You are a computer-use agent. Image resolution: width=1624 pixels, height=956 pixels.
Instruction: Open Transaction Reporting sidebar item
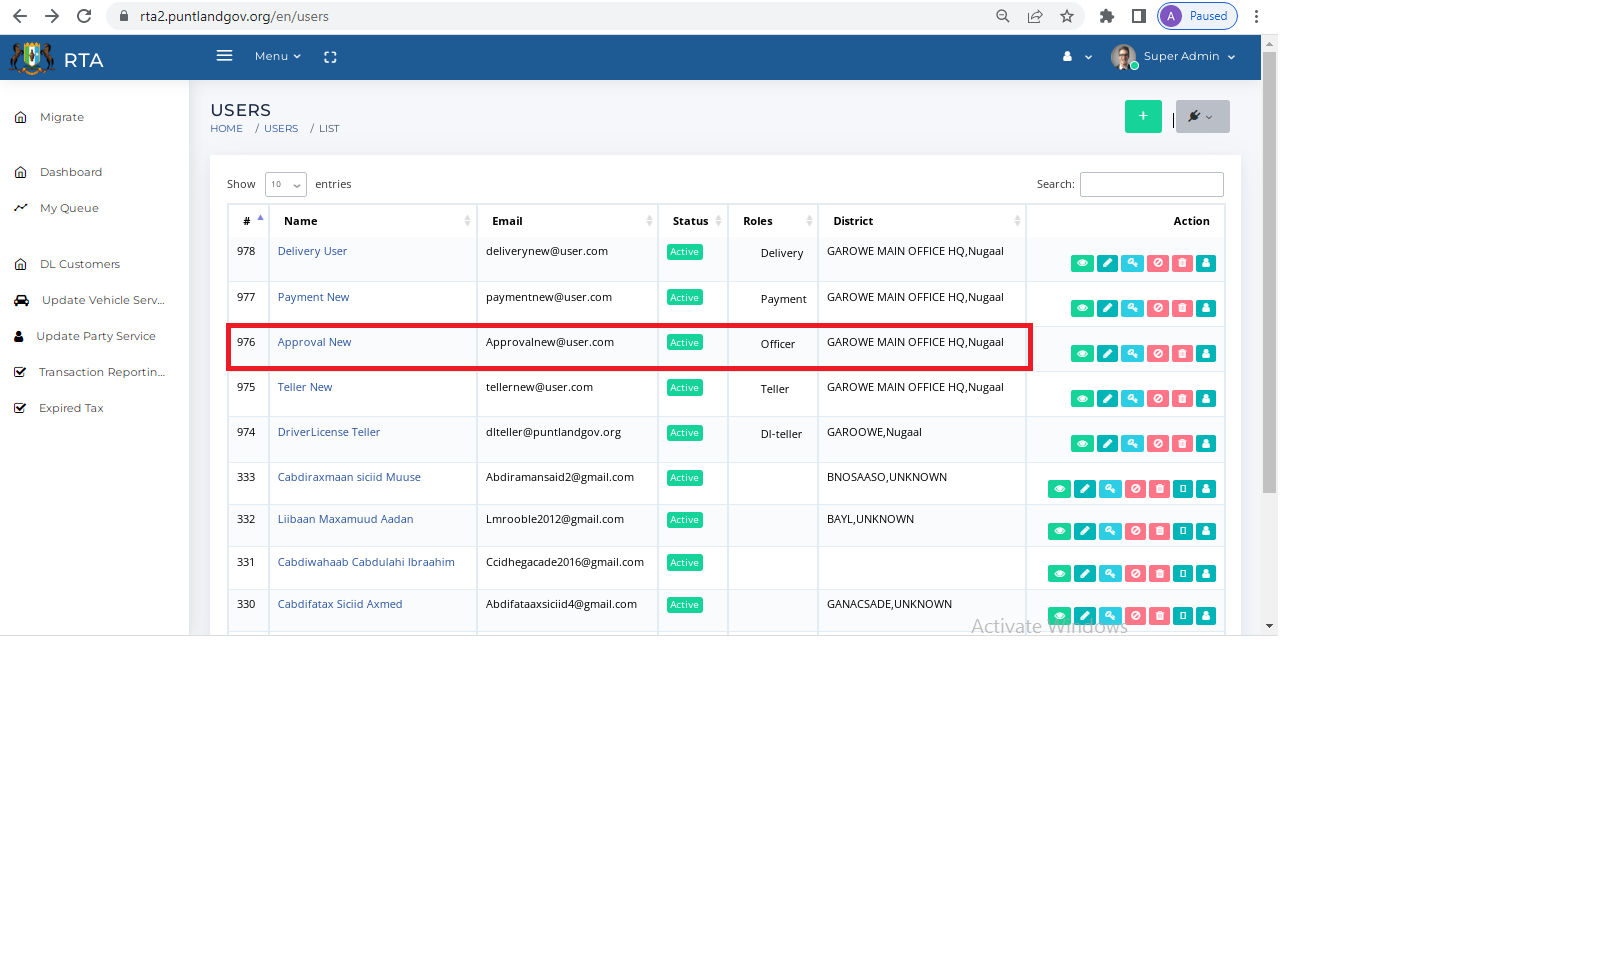coord(101,372)
